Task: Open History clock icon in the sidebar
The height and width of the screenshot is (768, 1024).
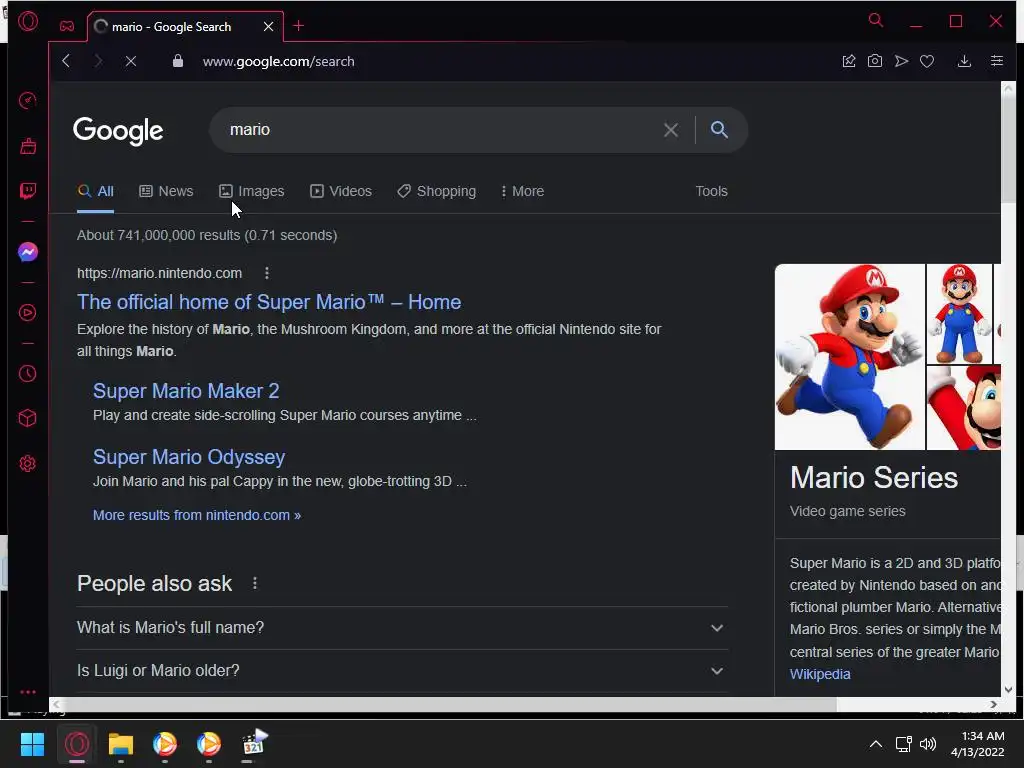Action: click(x=27, y=374)
